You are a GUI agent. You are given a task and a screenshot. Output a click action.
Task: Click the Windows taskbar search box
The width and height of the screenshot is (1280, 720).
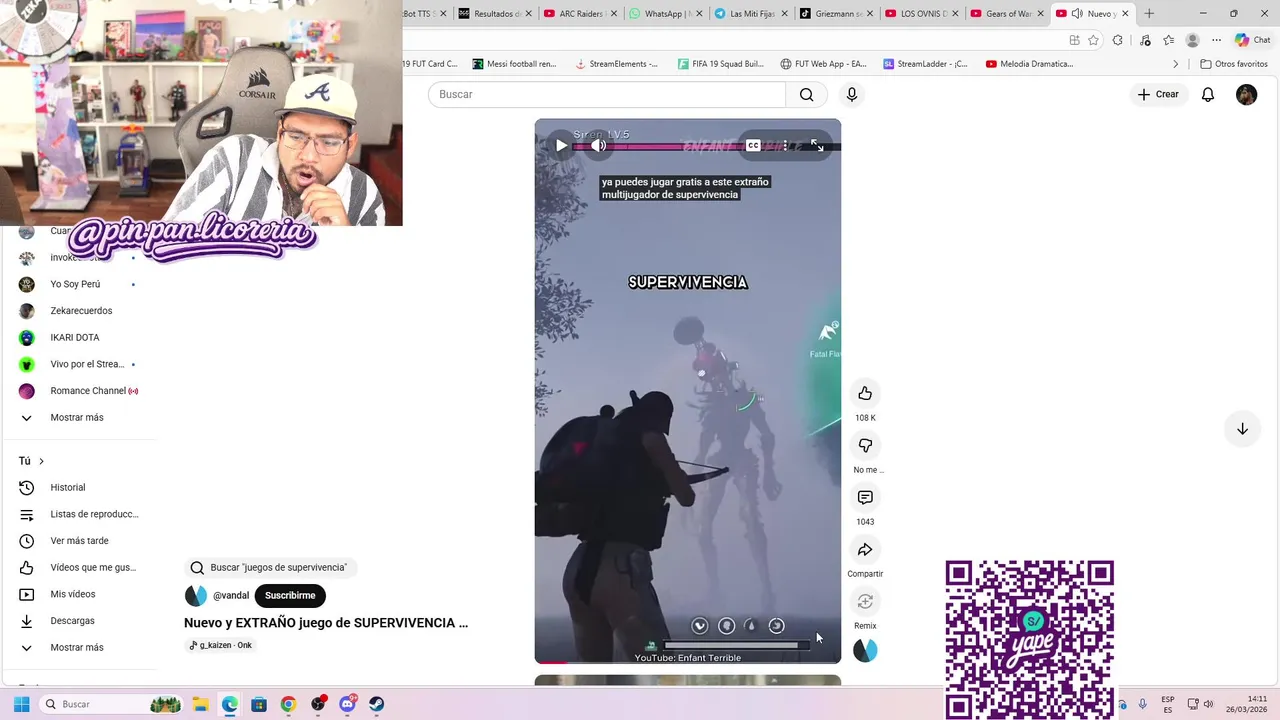click(111, 704)
